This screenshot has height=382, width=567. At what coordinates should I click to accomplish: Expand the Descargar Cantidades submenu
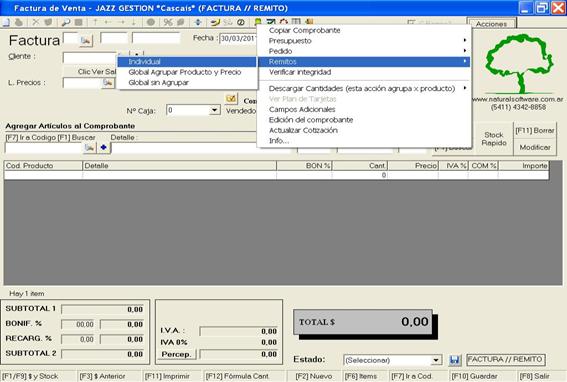pos(363,89)
